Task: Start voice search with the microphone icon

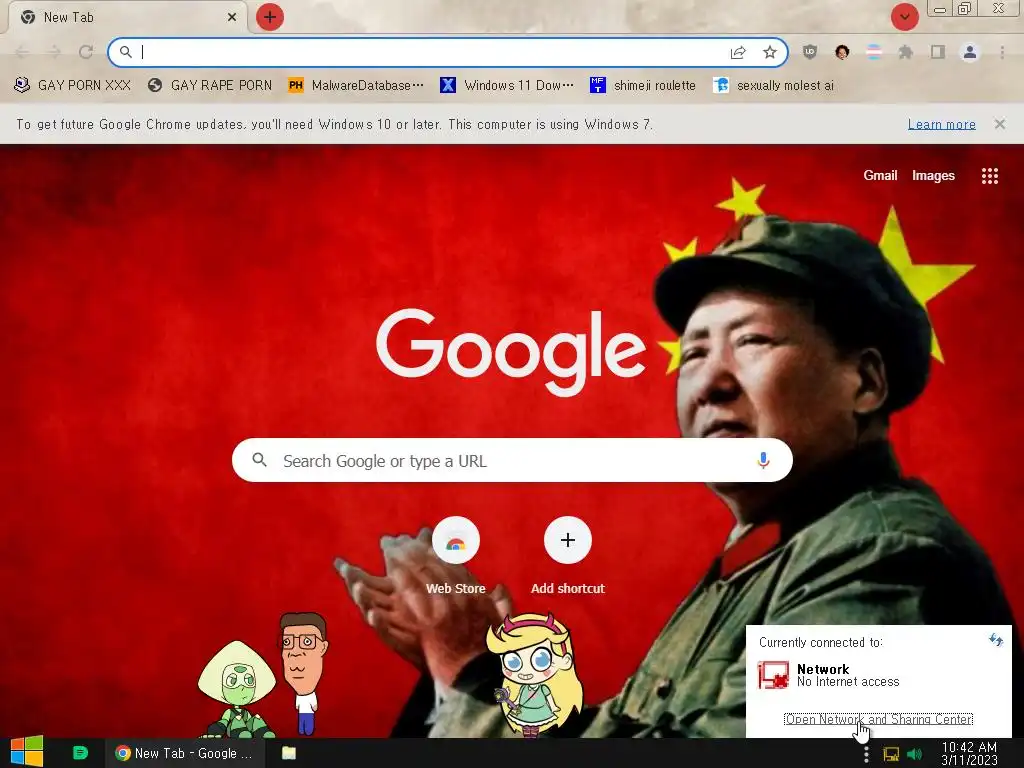Action: point(763,460)
